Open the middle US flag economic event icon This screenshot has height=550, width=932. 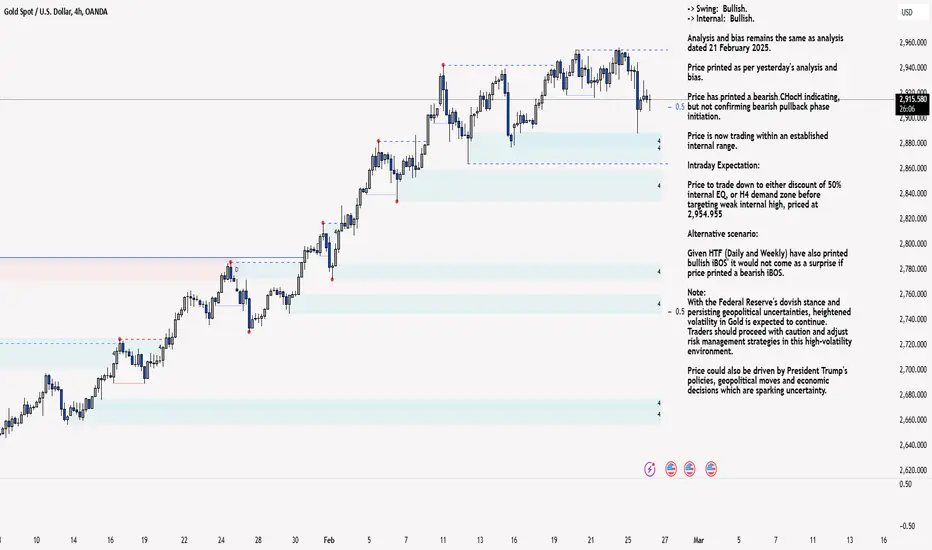click(x=689, y=469)
